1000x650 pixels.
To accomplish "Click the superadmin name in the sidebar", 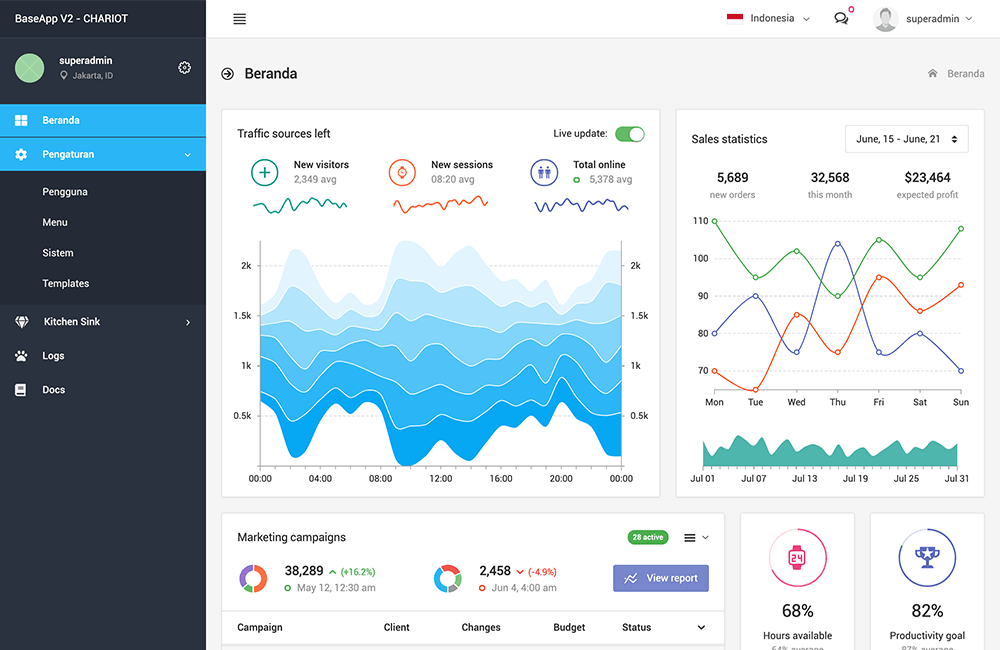I will point(85,61).
